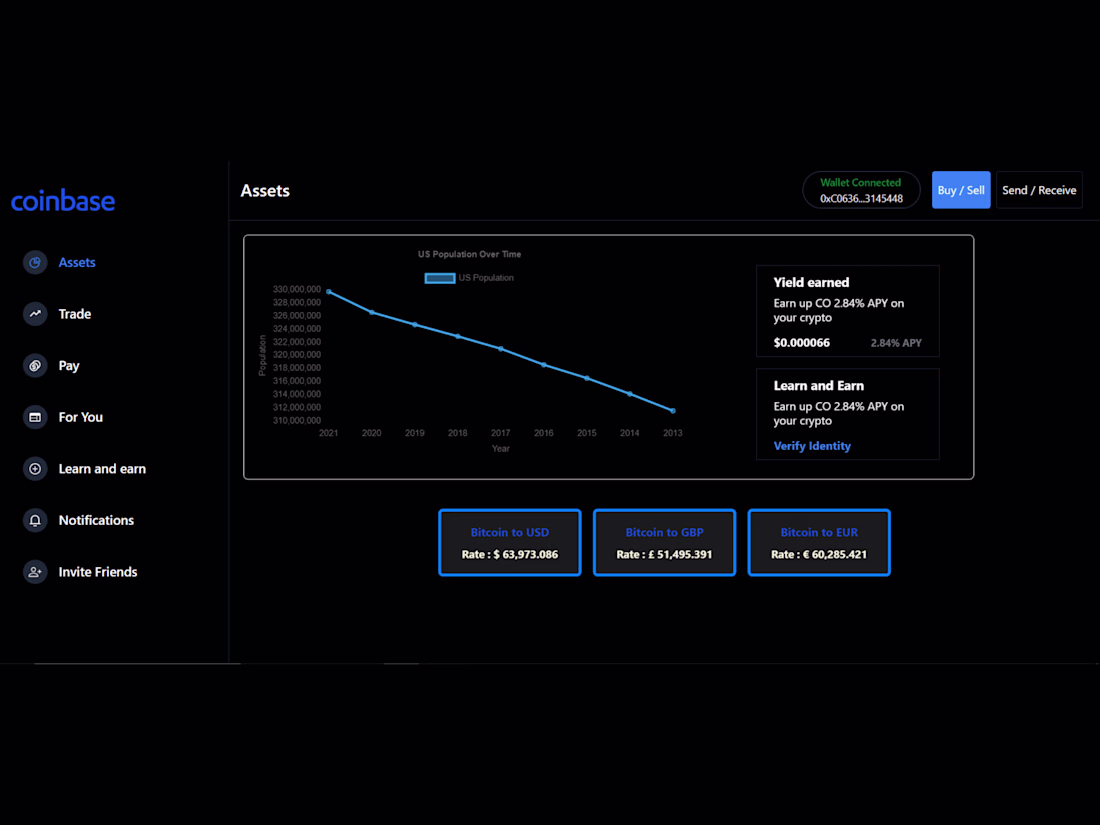1100x825 pixels.
Task: Click the Wallet Connected address badge
Action: pos(861,189)
